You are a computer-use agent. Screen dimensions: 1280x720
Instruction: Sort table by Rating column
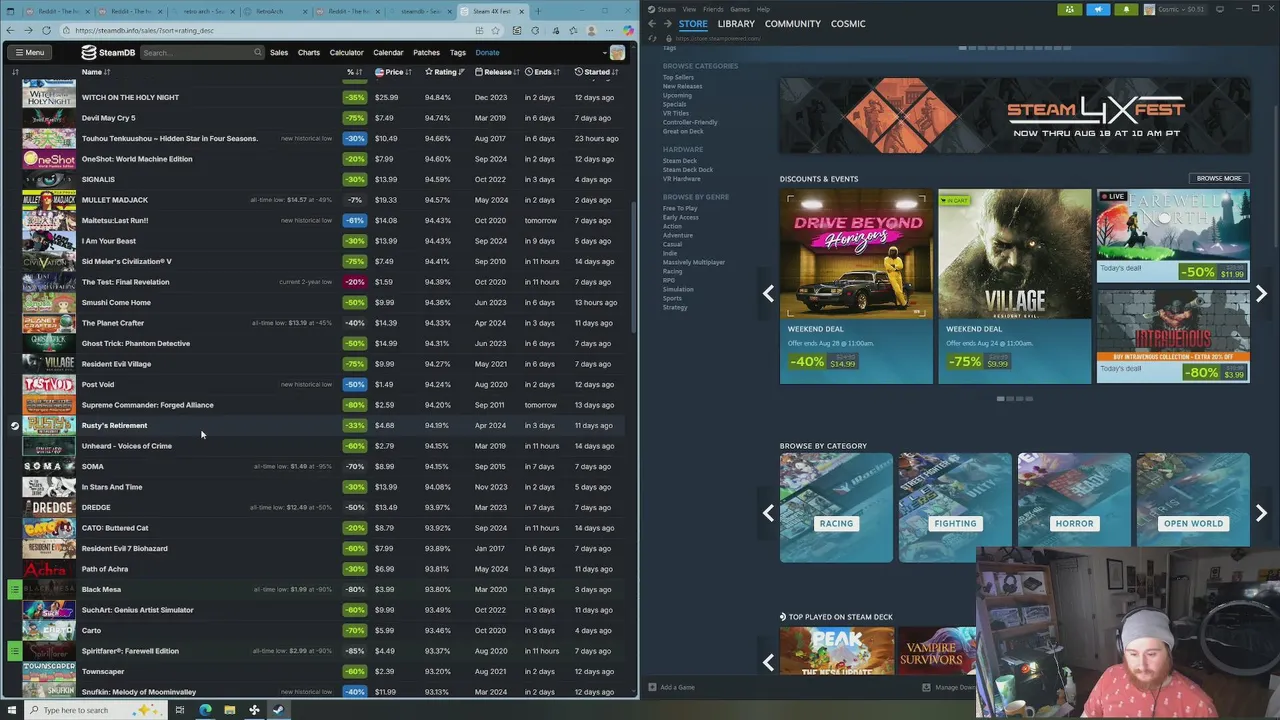click(444, 72)
